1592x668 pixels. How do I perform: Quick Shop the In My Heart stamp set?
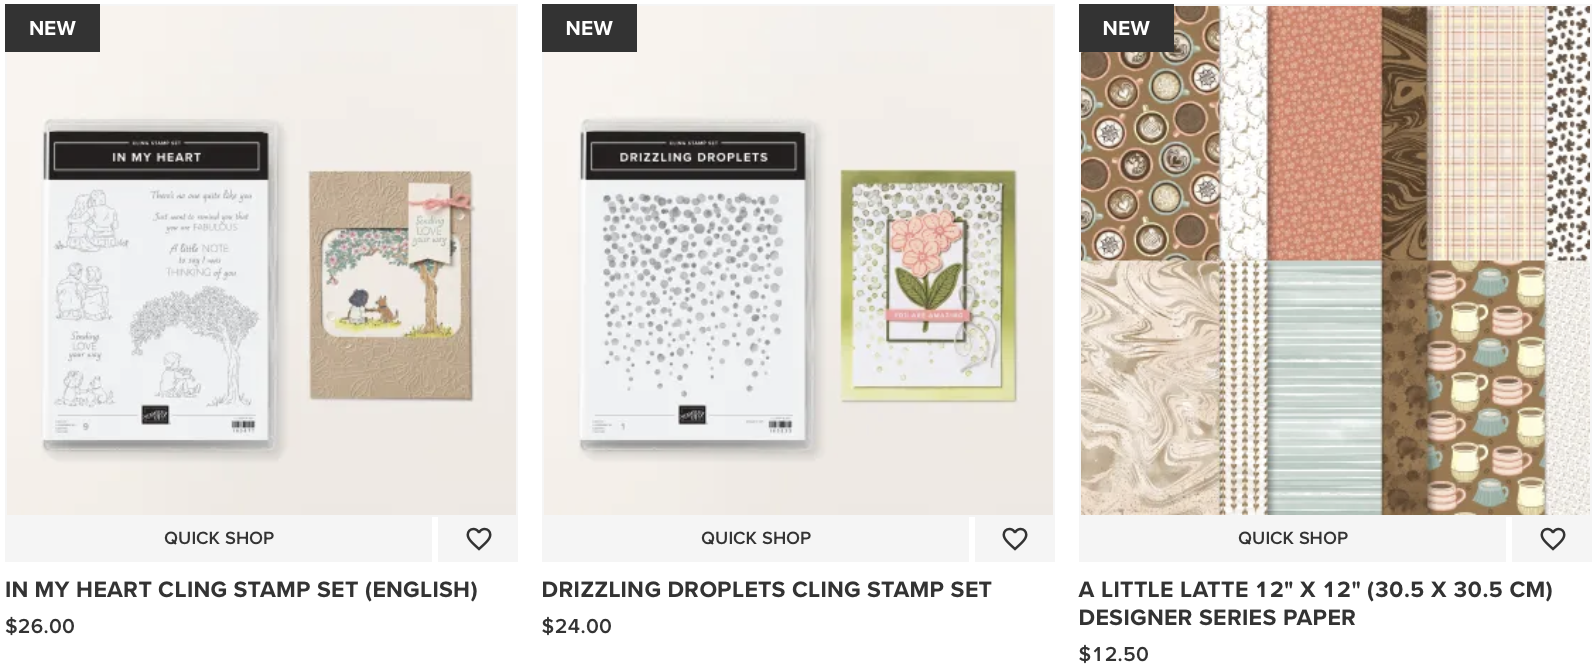[x=219, y=538]
